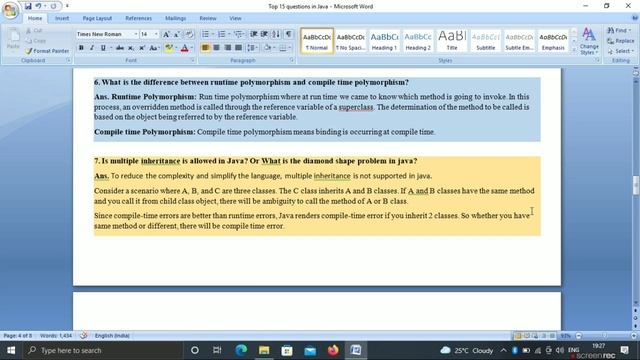The height and width of the screenshot is (360, 640).
Task: Shrink font size icon
Action: click(x=177, y=34)
